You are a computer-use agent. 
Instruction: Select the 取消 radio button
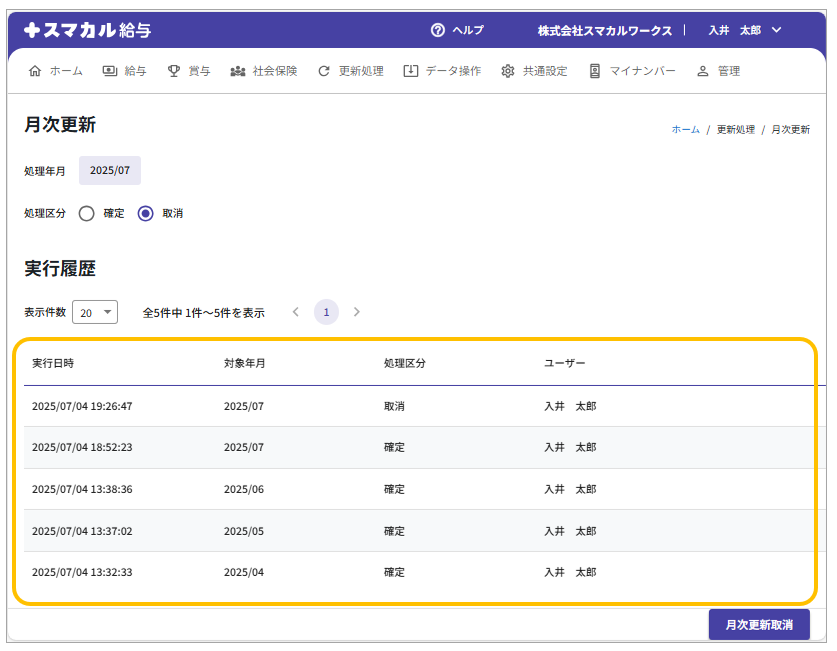[x=146, y=213]
